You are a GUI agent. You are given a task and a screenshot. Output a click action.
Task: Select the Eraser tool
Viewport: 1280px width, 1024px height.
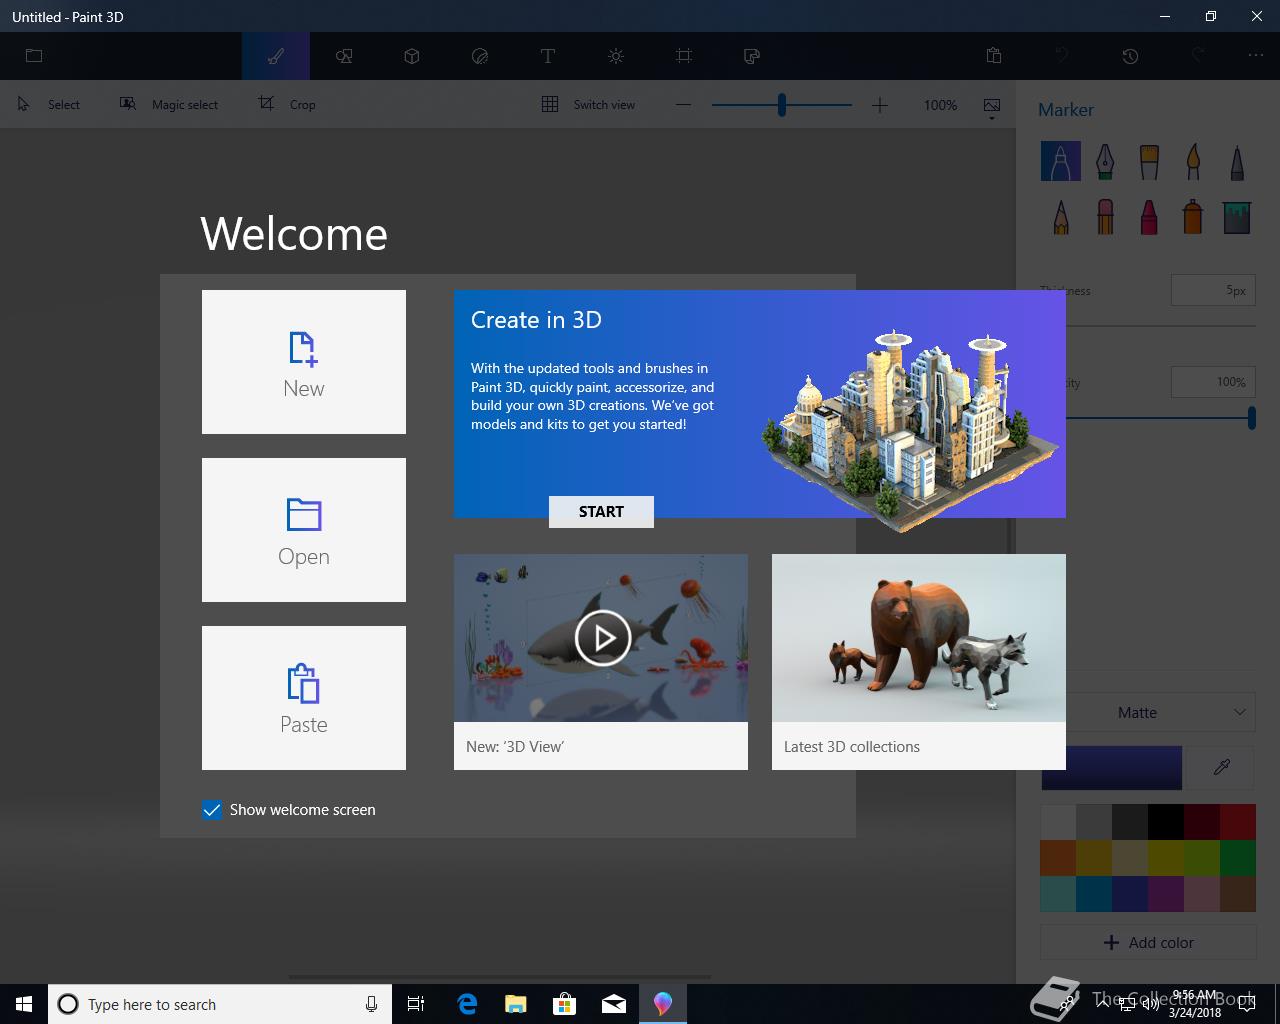[1105, 217]
